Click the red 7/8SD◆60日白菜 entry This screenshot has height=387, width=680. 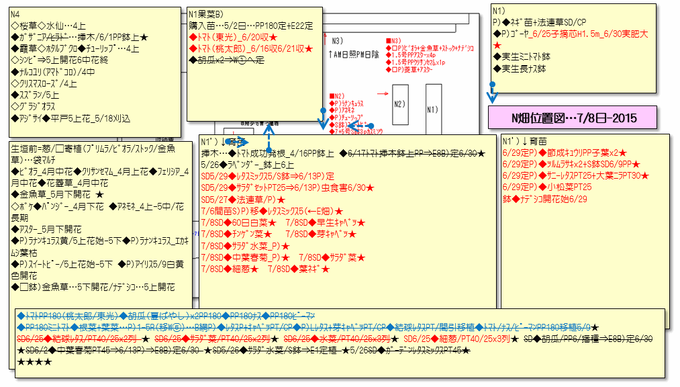click(239, 223)
